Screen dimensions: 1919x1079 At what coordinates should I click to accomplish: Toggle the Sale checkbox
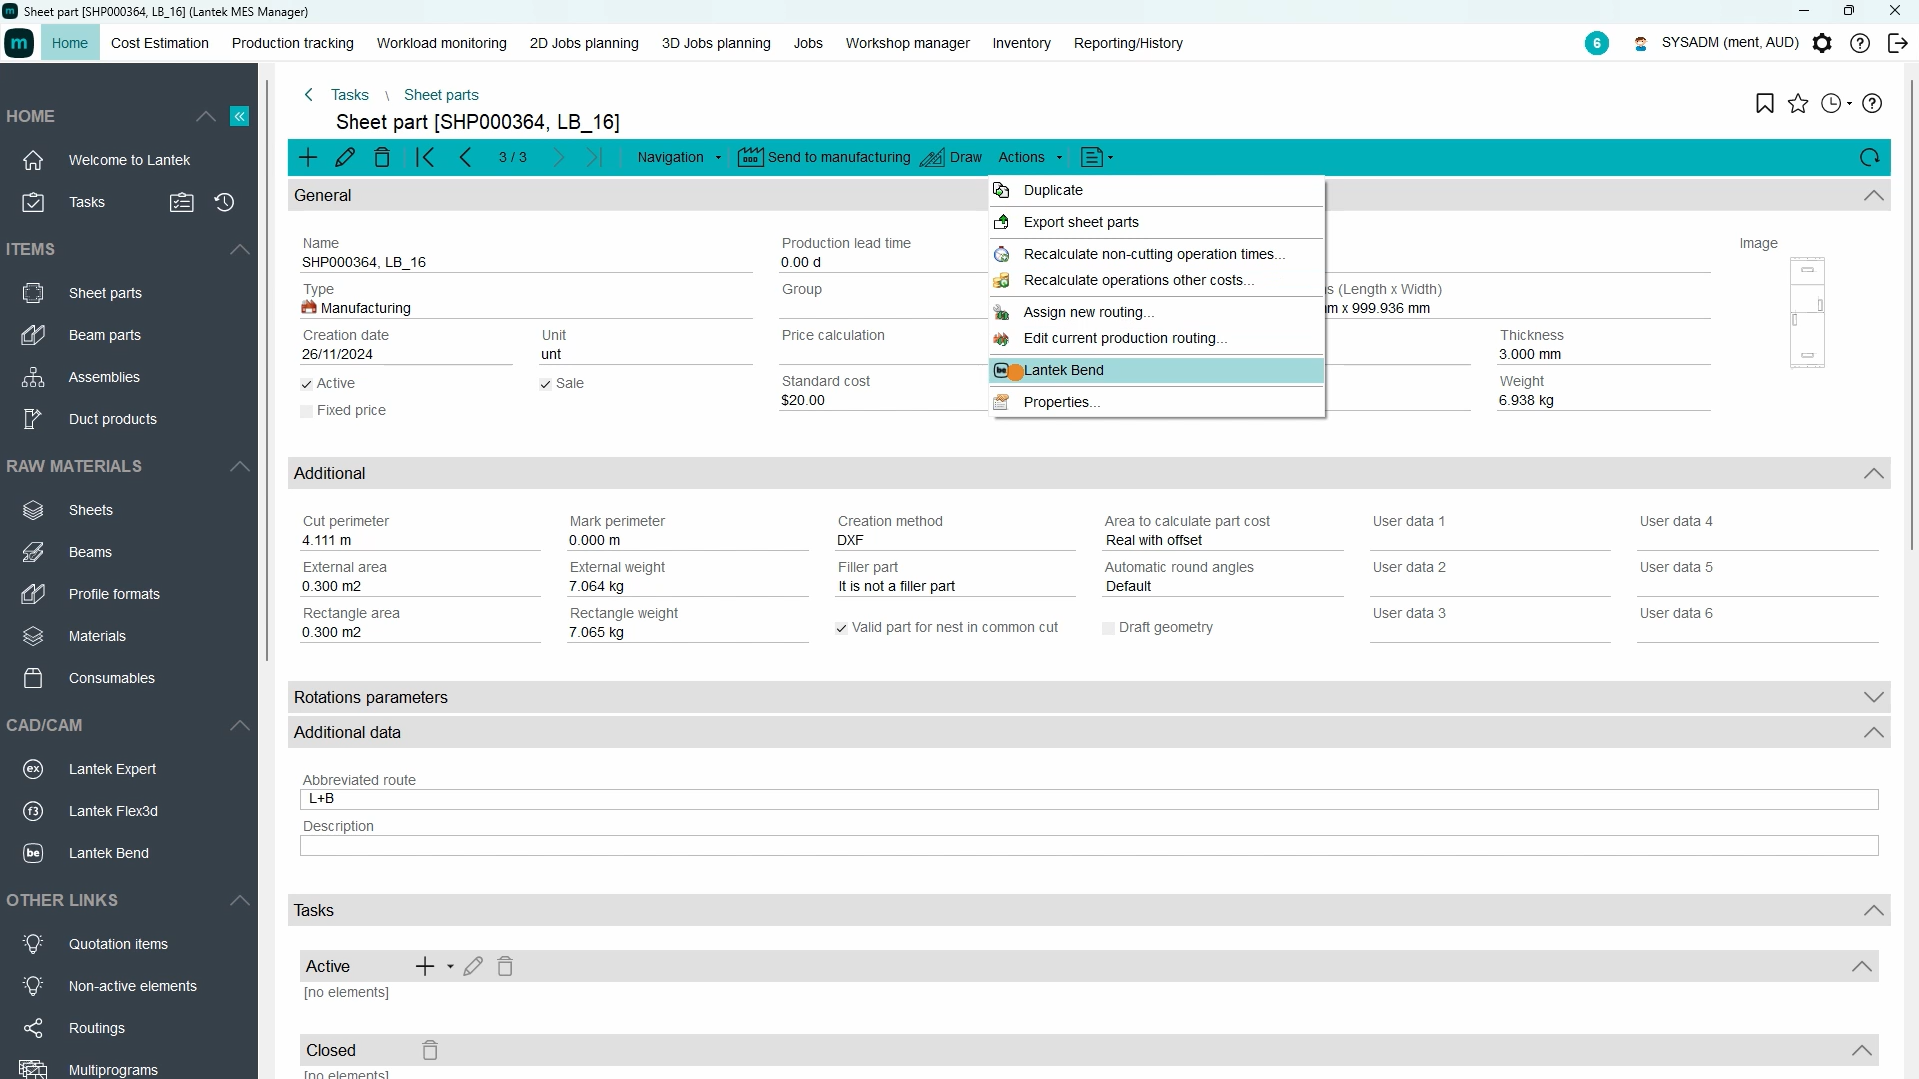545,384
